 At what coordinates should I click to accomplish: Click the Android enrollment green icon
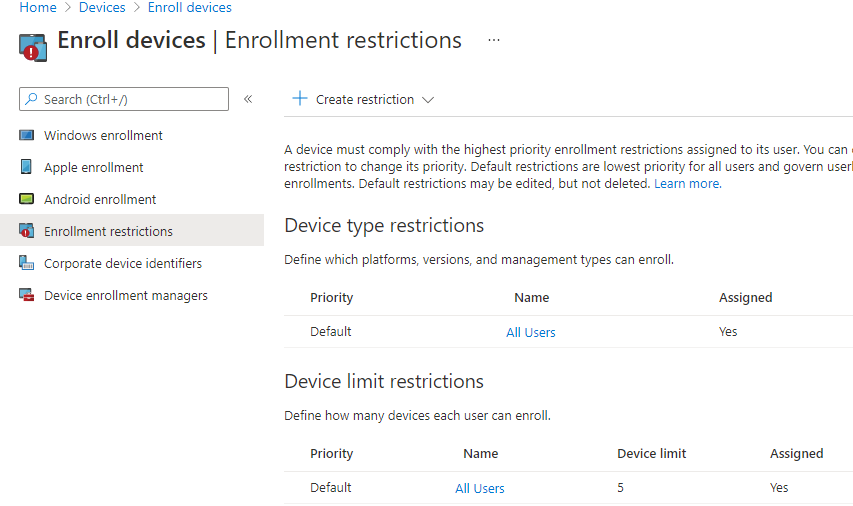click(x=26, y=200)
